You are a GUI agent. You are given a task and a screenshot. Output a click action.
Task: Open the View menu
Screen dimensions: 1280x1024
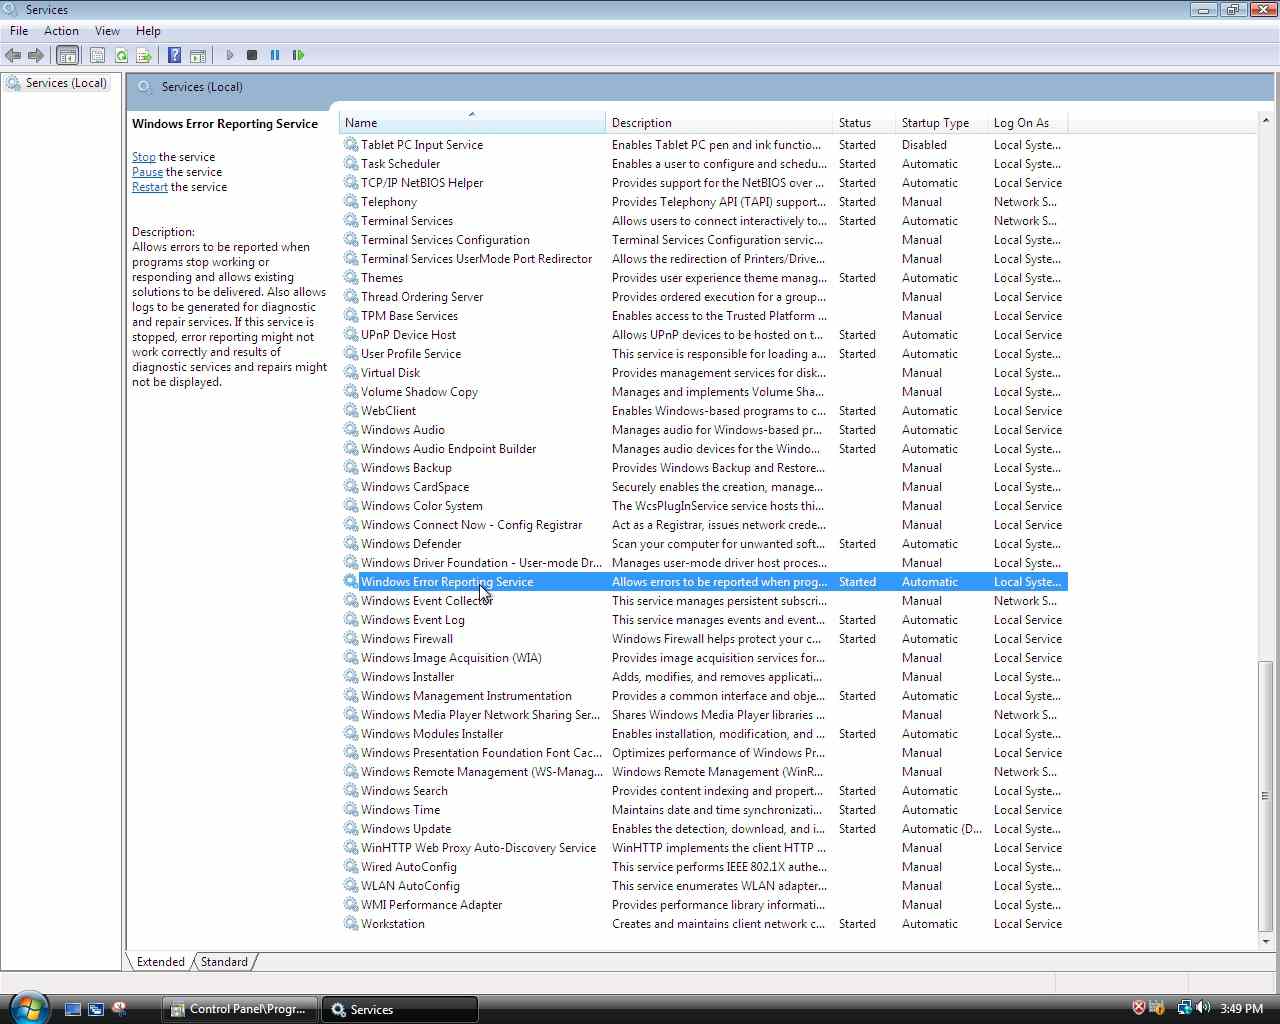107,31
